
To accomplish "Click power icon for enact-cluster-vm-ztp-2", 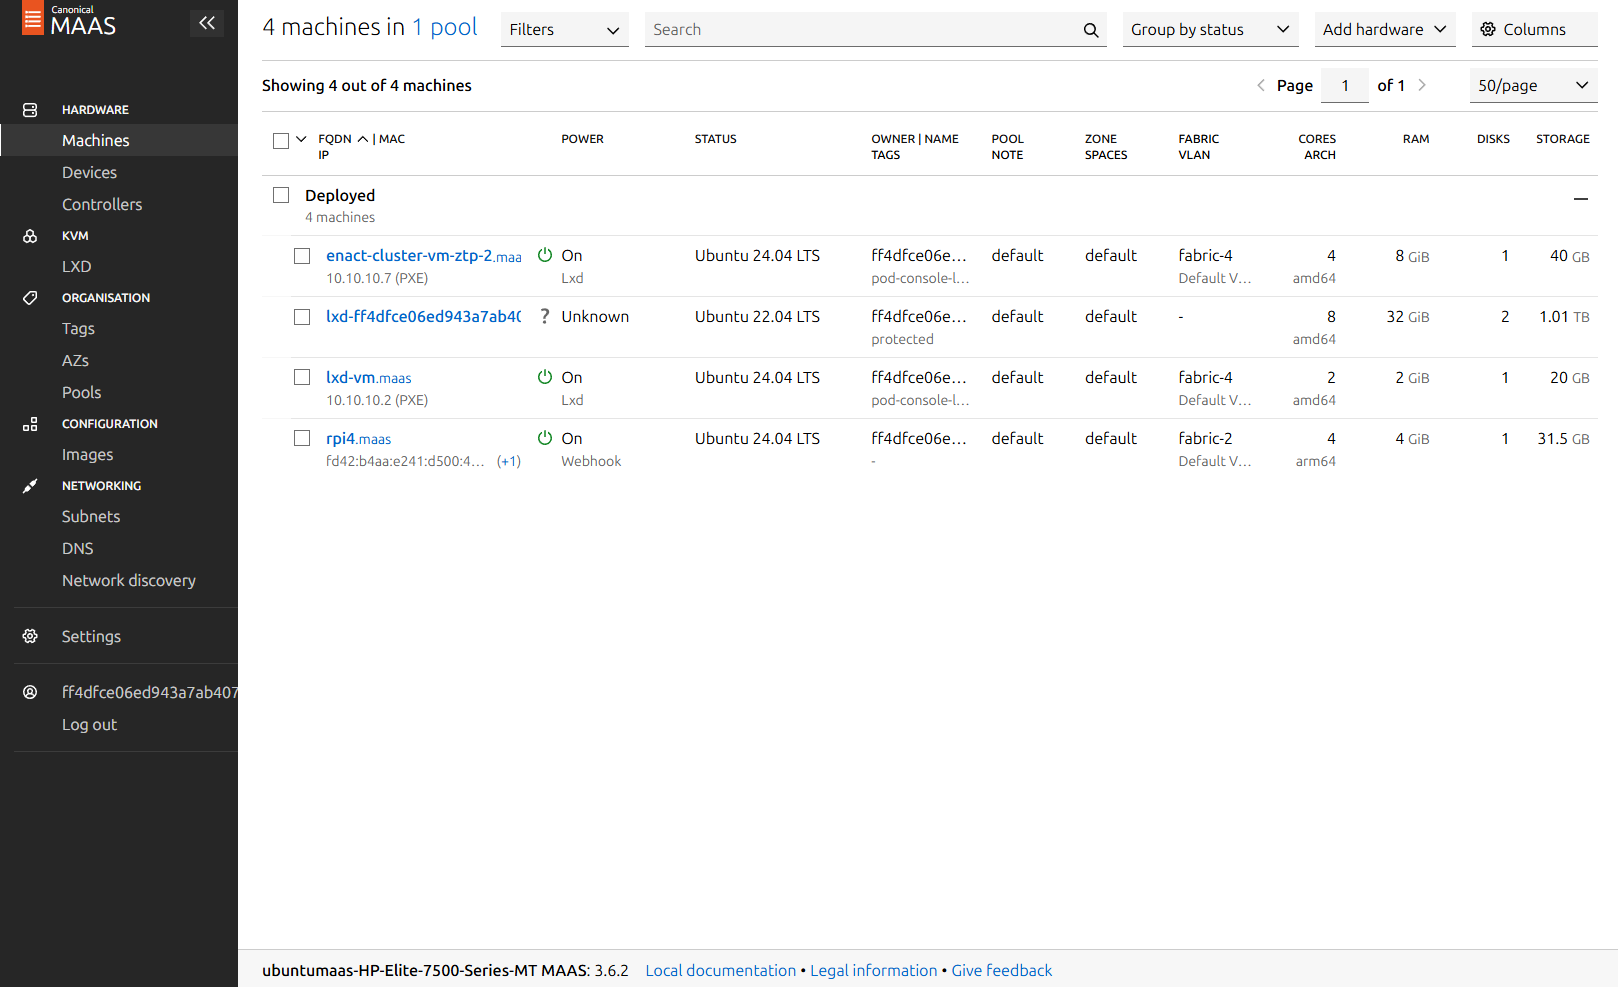I will 545,255.
